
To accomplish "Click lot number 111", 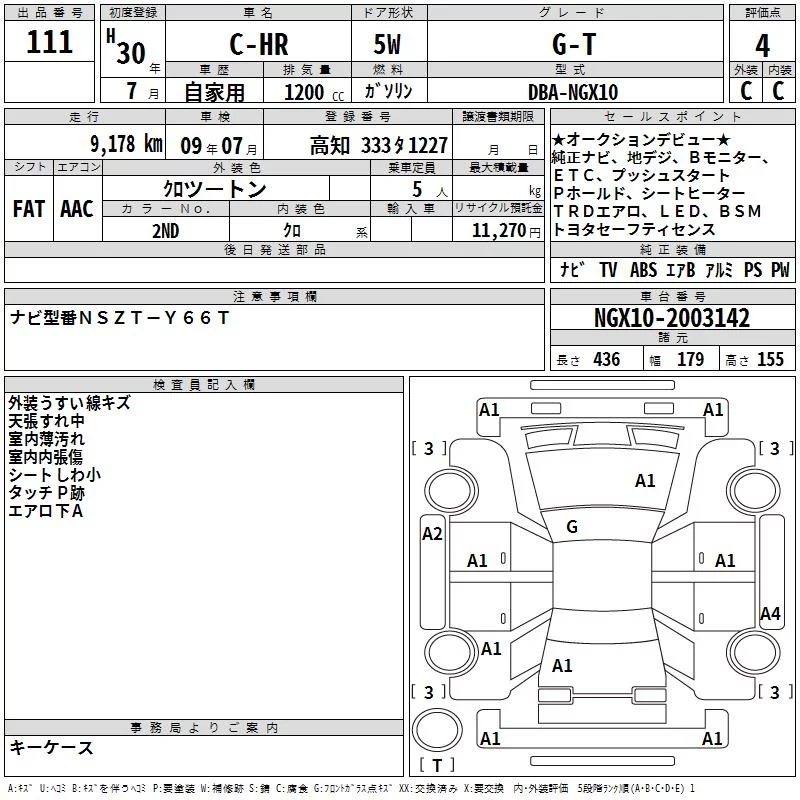I will [49, 41].
